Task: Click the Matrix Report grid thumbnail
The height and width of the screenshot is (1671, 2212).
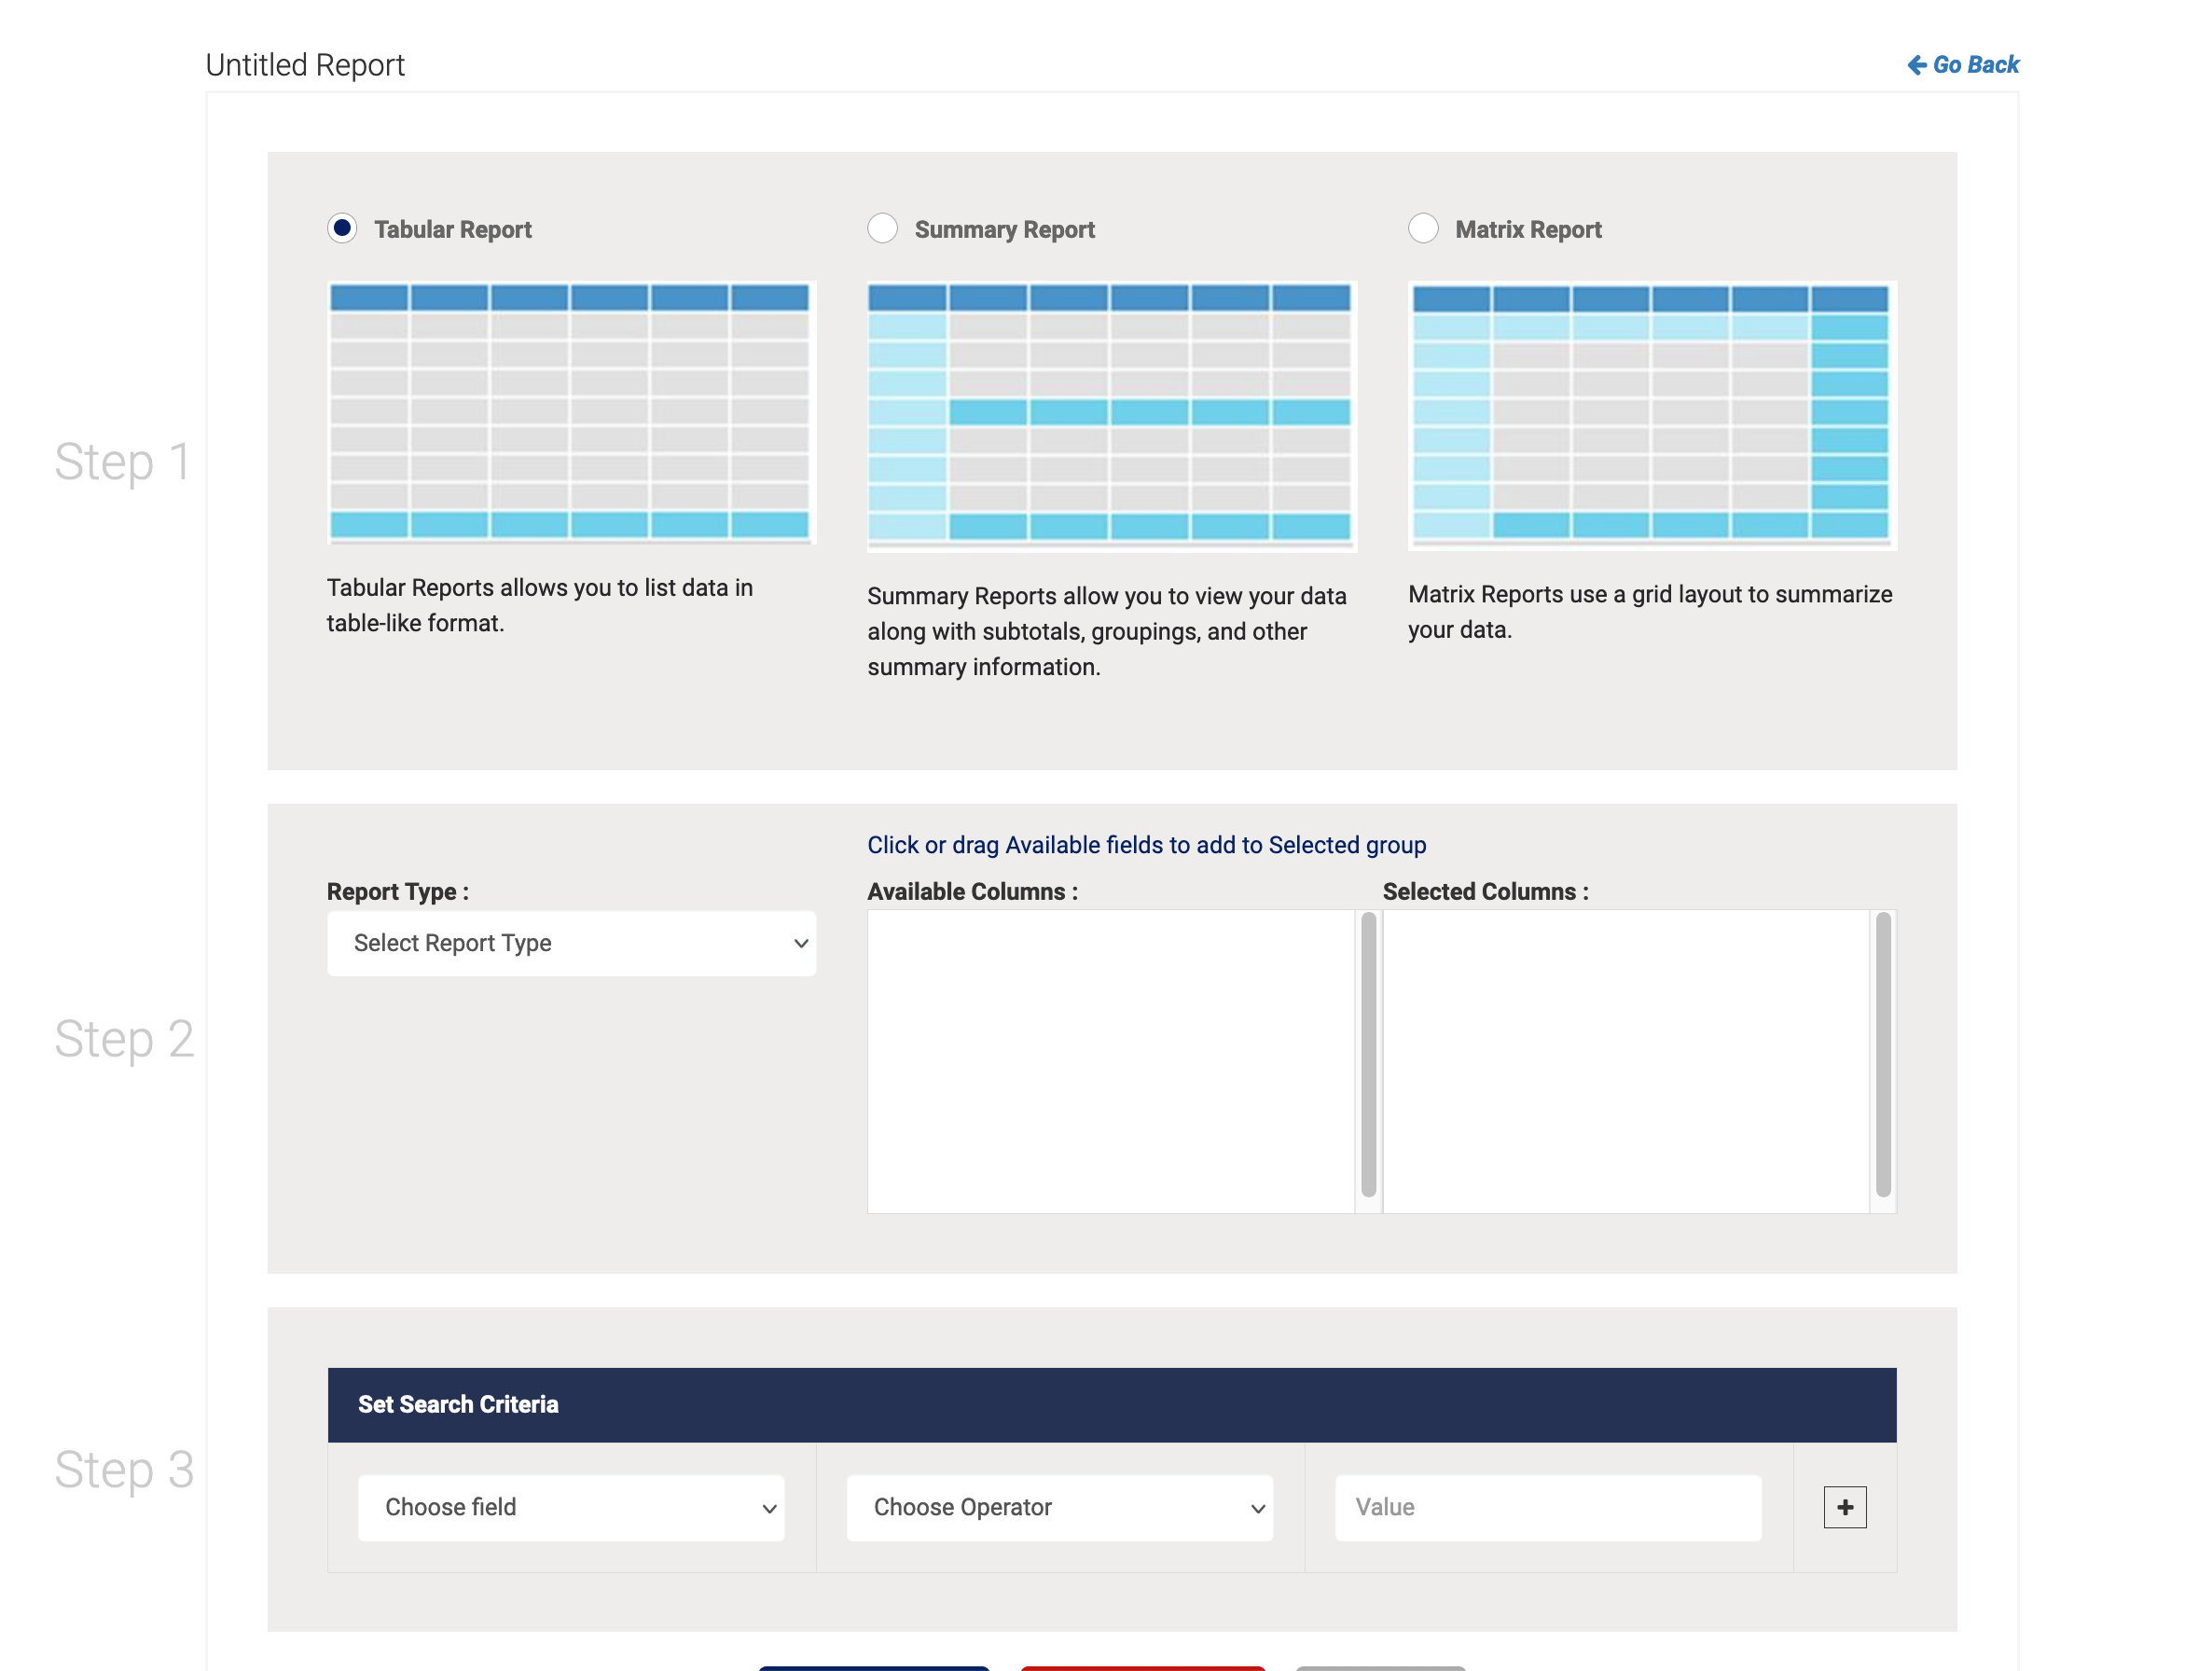Action: pyautogui.click(x=1651, y=414)
